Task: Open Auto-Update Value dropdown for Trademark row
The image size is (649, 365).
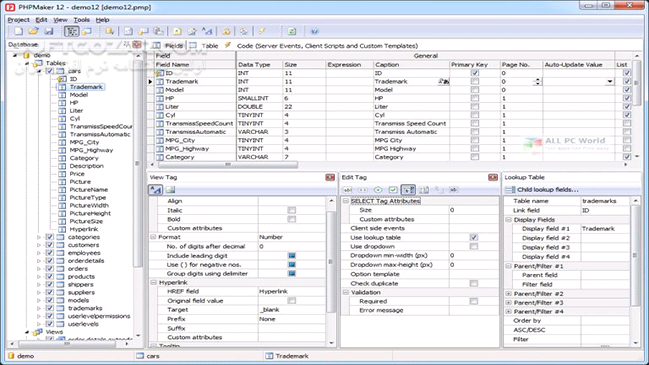Action: click(x=610, y=82)
